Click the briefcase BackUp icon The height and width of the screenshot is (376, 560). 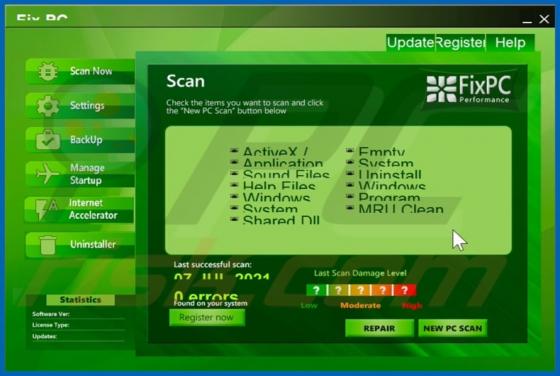pos(48,140)
